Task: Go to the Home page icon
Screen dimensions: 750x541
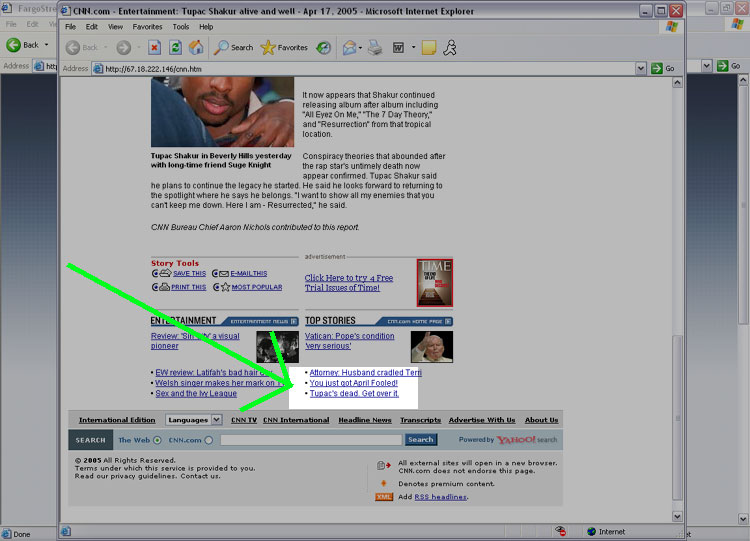Action: coord(196,47)
